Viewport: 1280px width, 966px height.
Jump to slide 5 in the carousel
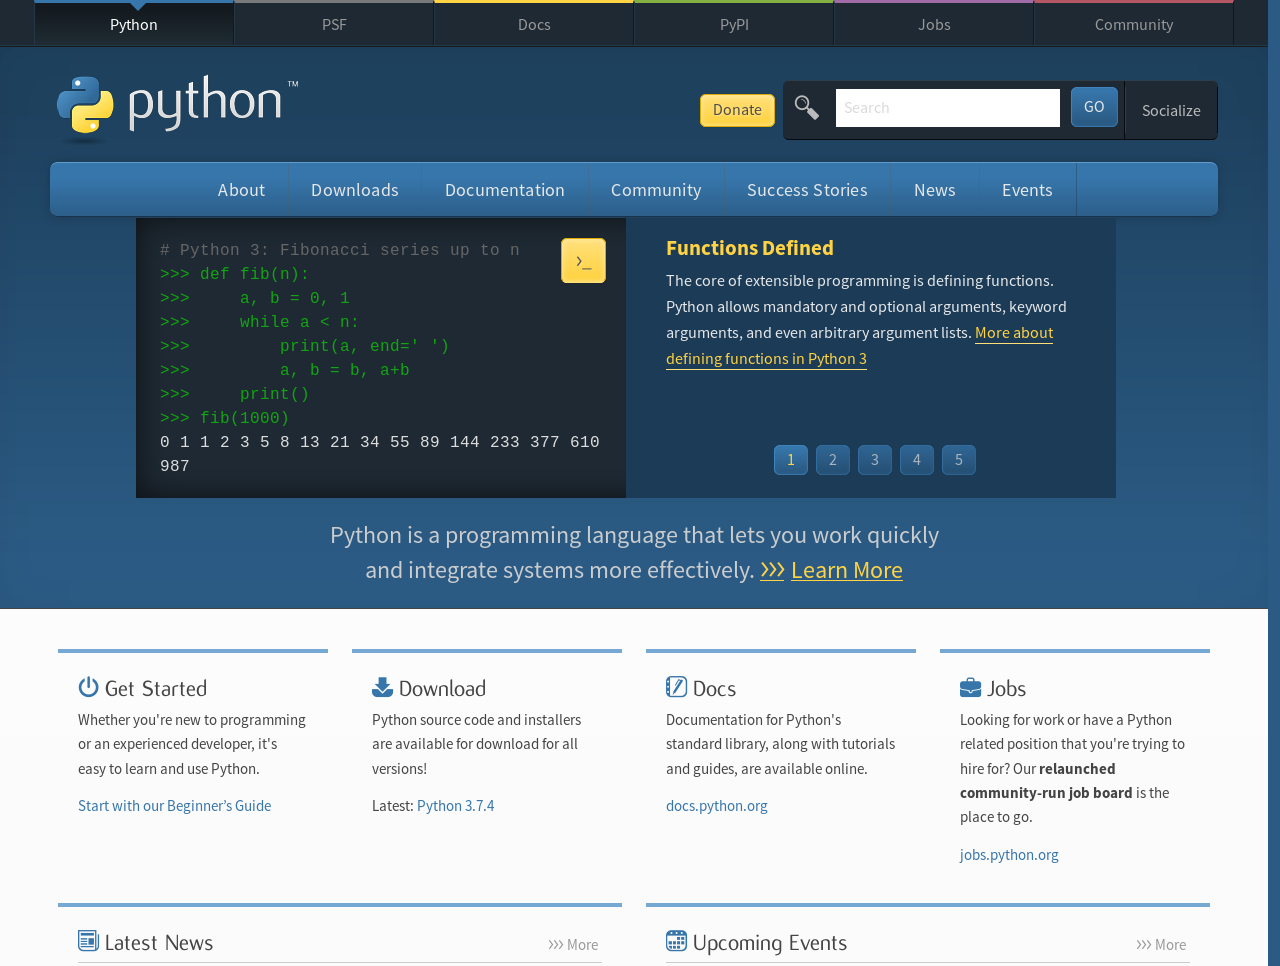[x=959, y=460]
